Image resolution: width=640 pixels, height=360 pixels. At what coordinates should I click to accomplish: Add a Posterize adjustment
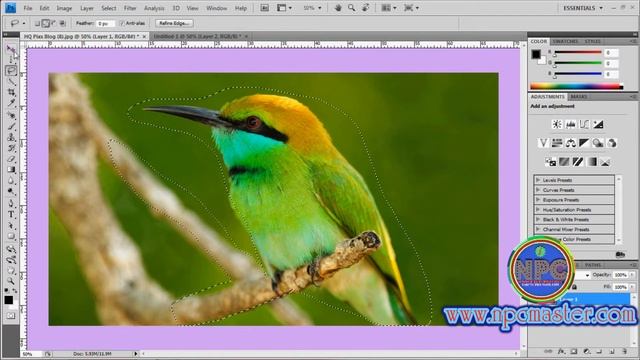564,162
